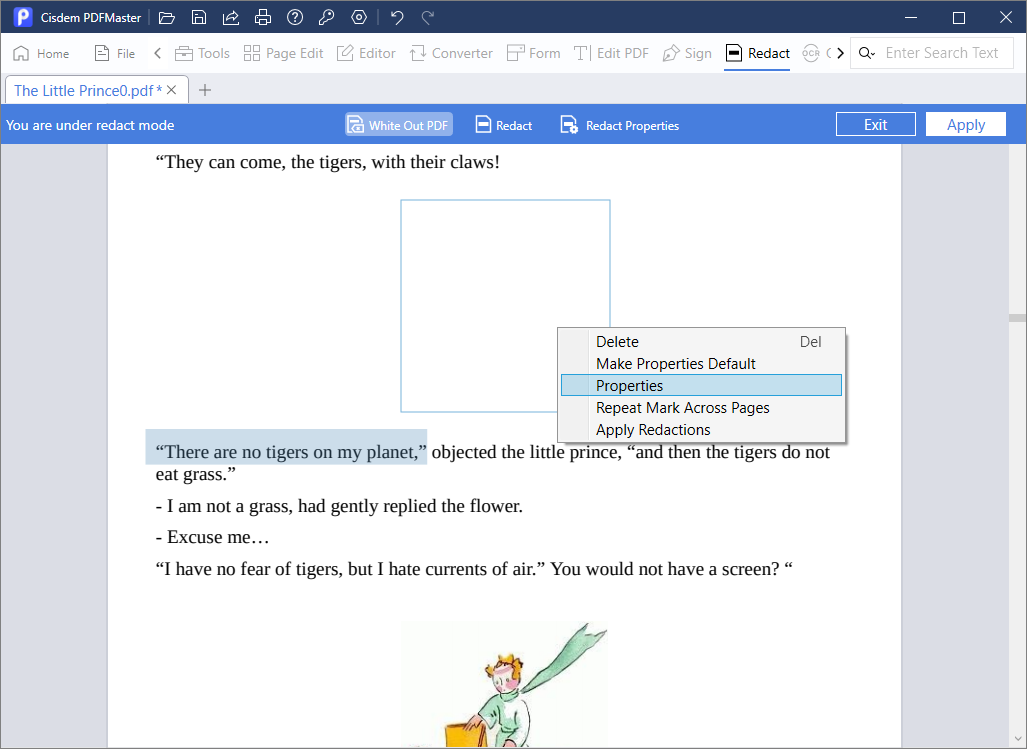Switch to the Editor tab
The image size is (1027, 749).
pos(366,53)
